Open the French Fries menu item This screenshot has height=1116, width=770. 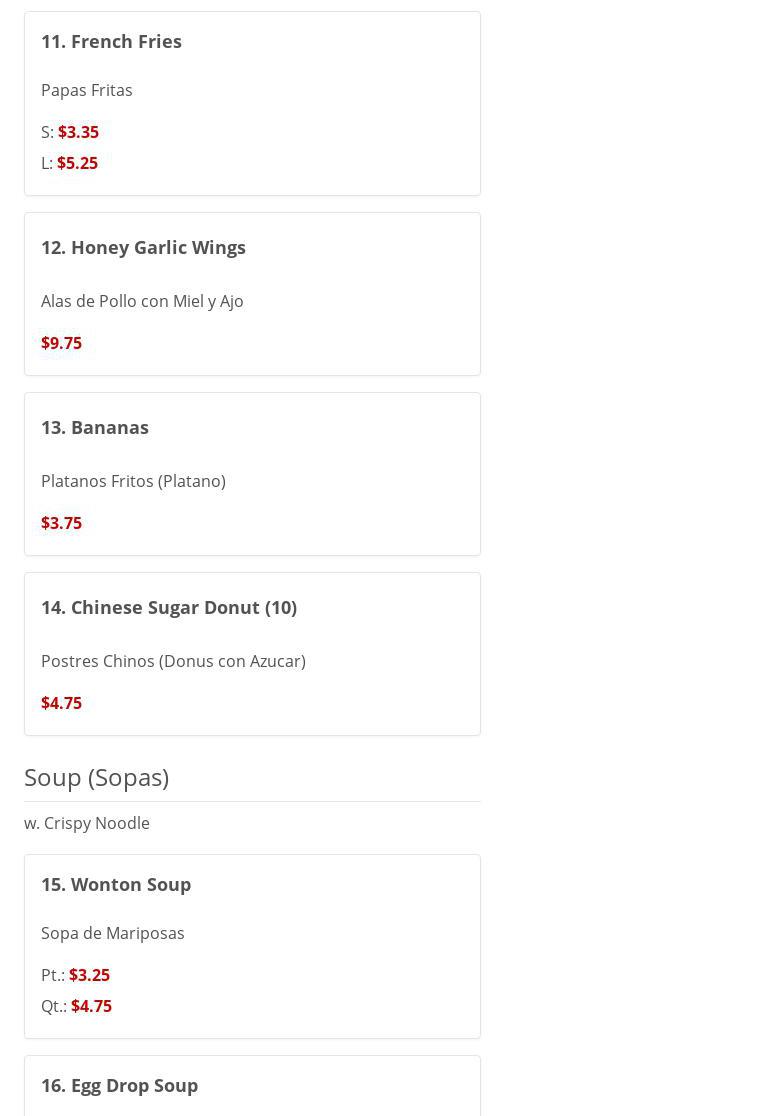click(111, 41)
